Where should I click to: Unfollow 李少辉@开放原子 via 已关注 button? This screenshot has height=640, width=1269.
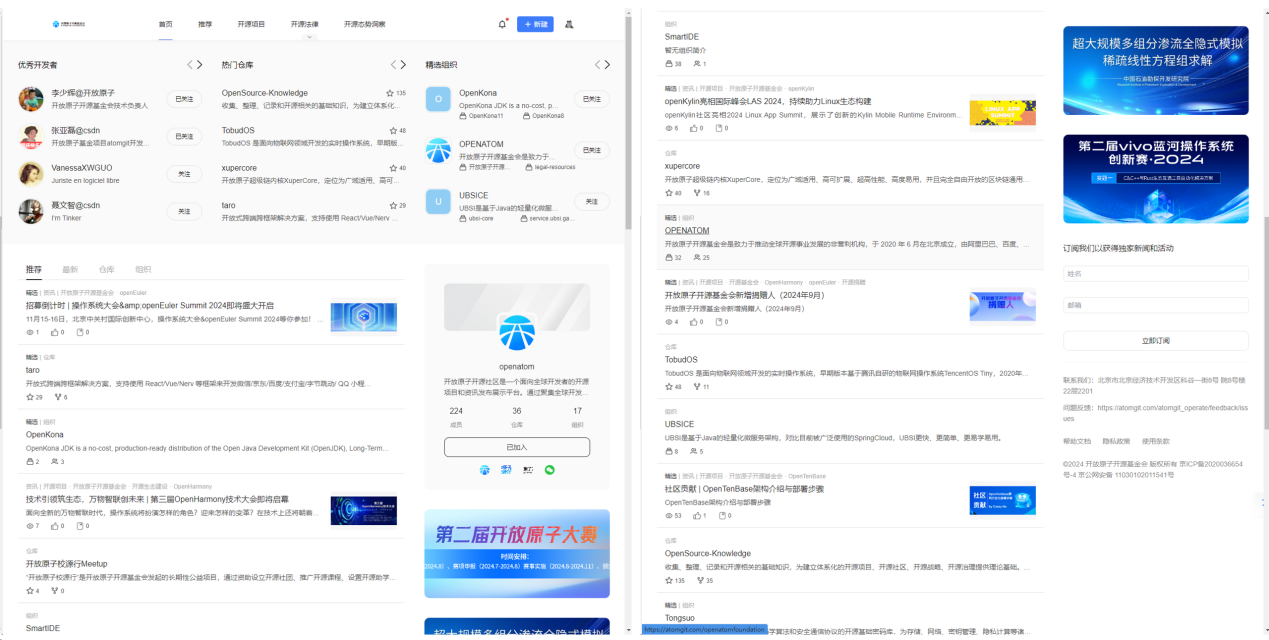pos(184,99)
